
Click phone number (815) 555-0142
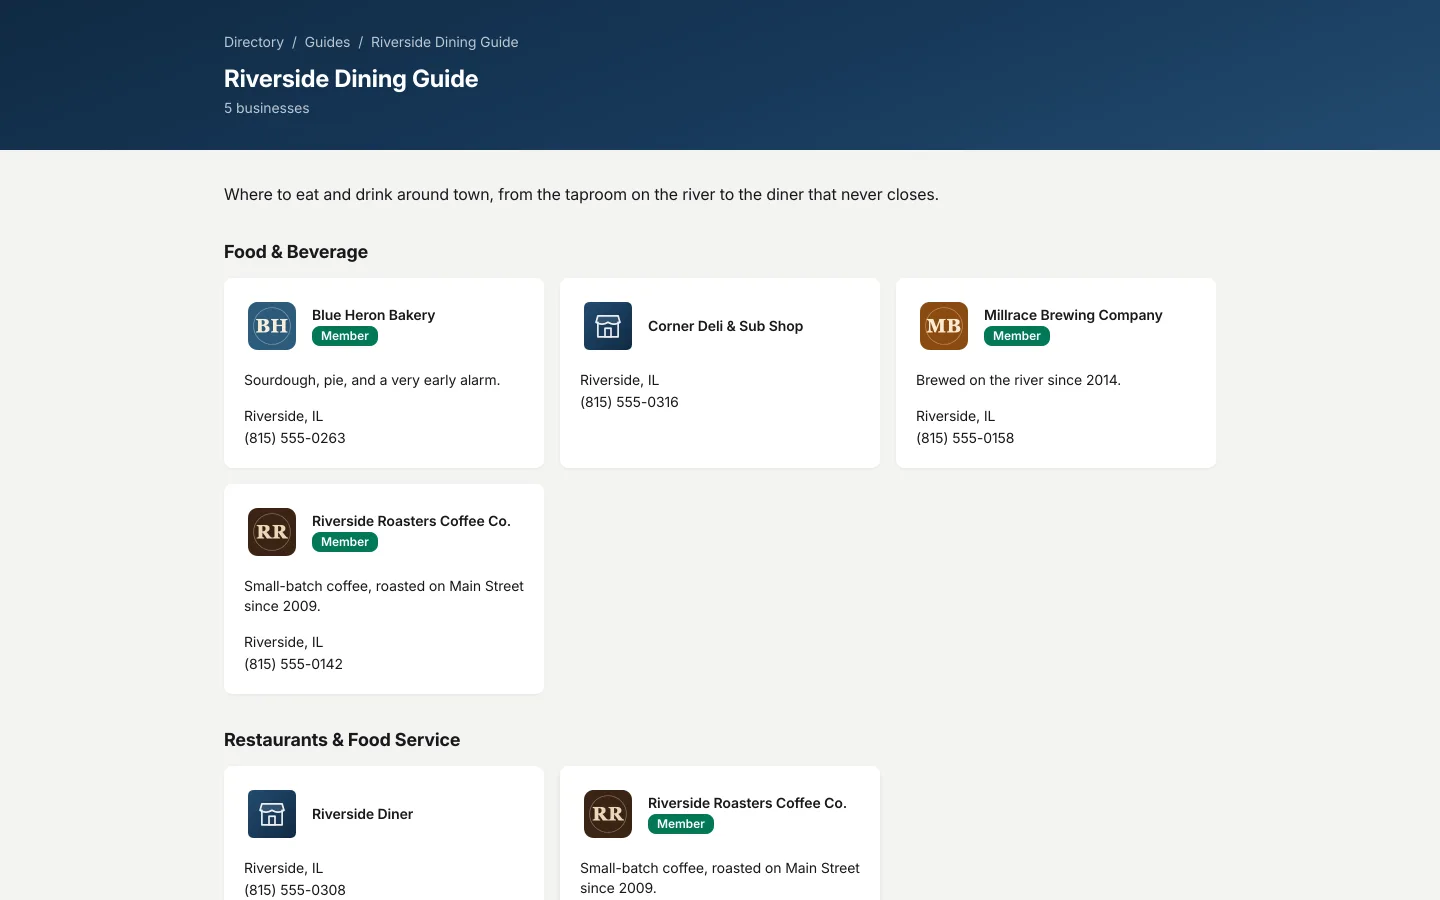point(293,664)
